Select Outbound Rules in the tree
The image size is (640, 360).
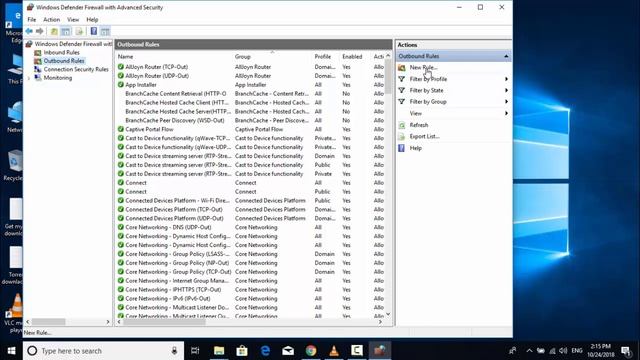[64, 61]
